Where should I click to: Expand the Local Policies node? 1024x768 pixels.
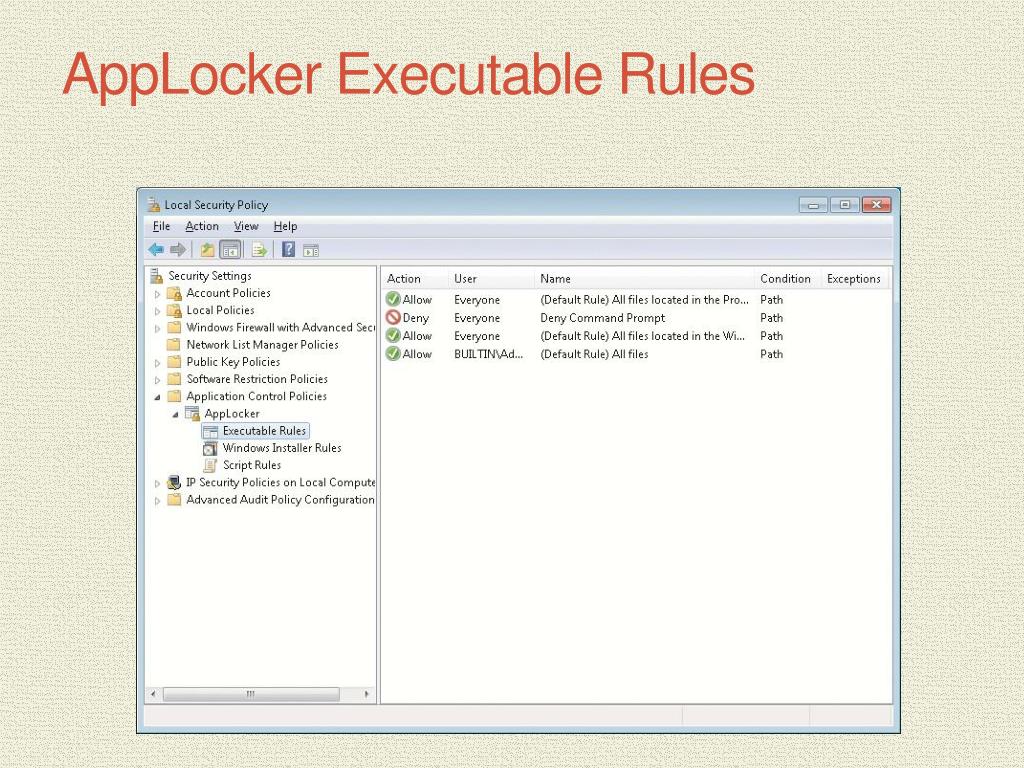157,311
